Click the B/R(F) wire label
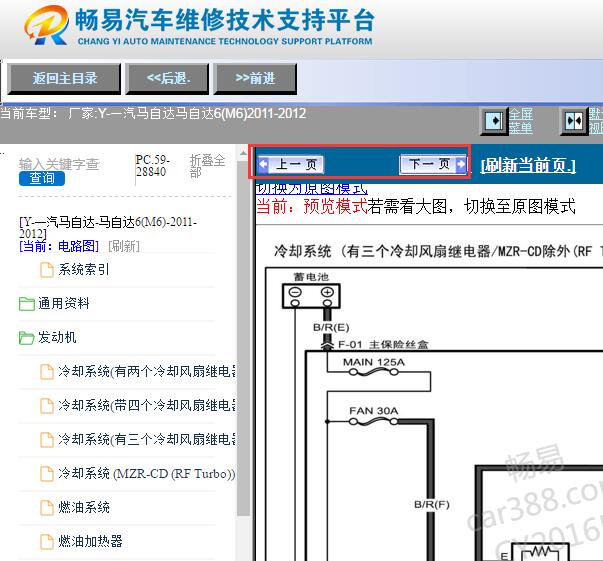This screenshot has width=603, height=561. pos(432,504)
